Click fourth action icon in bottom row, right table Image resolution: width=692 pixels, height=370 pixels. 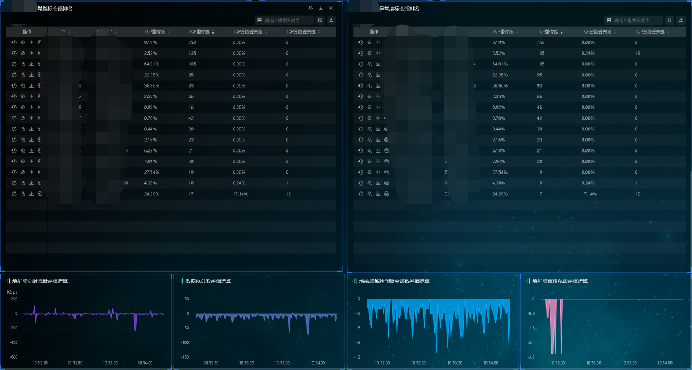[x=387, y=193]
